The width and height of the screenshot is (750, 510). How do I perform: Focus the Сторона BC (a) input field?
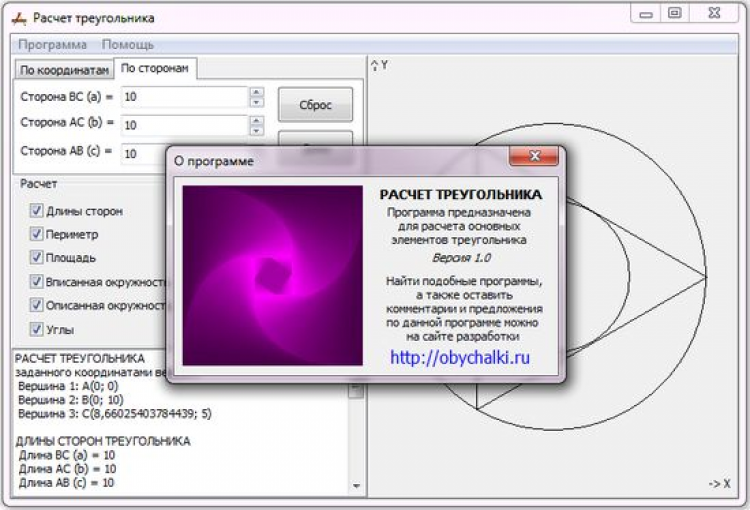coord(184,97)
